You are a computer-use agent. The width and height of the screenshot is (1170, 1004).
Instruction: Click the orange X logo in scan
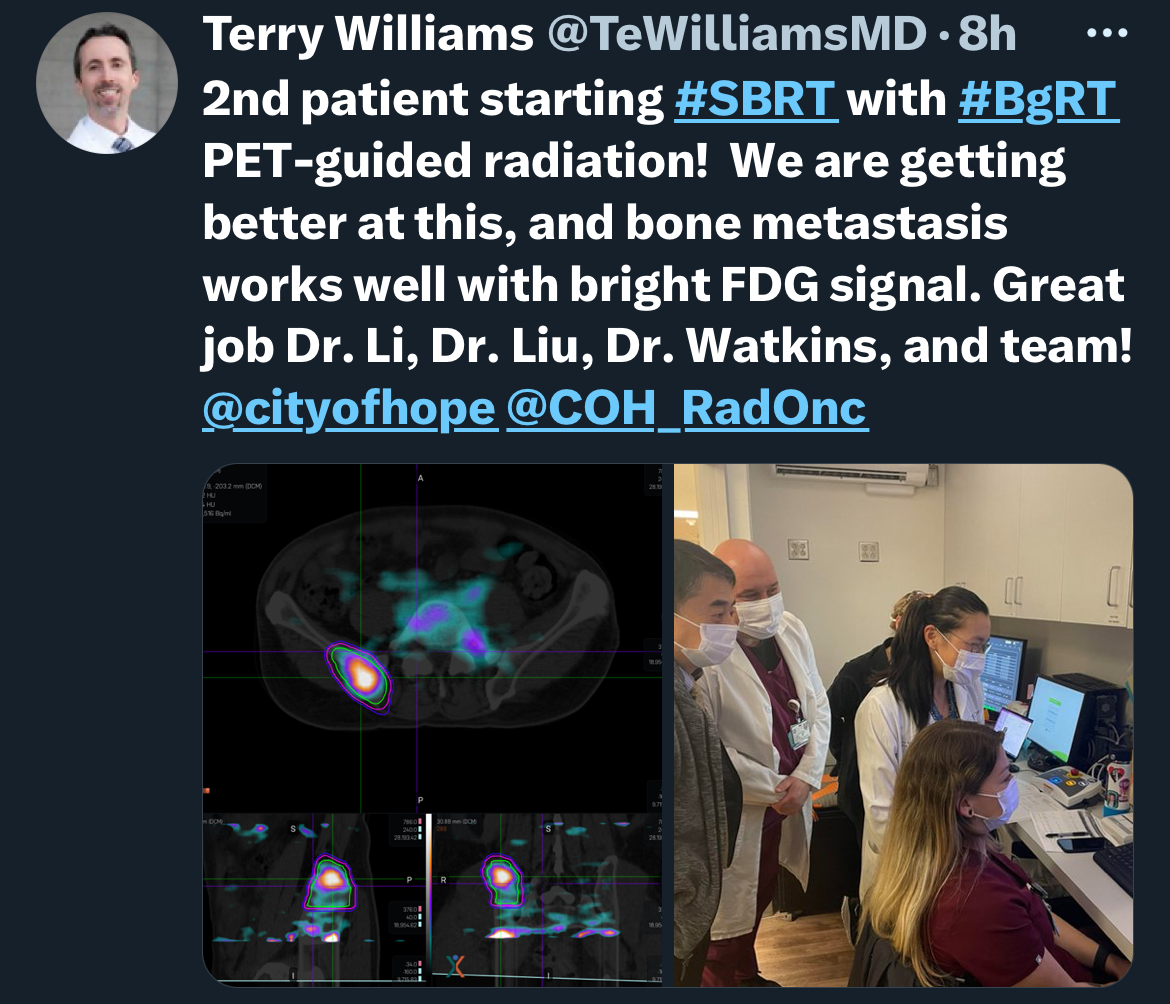[456, 966]
